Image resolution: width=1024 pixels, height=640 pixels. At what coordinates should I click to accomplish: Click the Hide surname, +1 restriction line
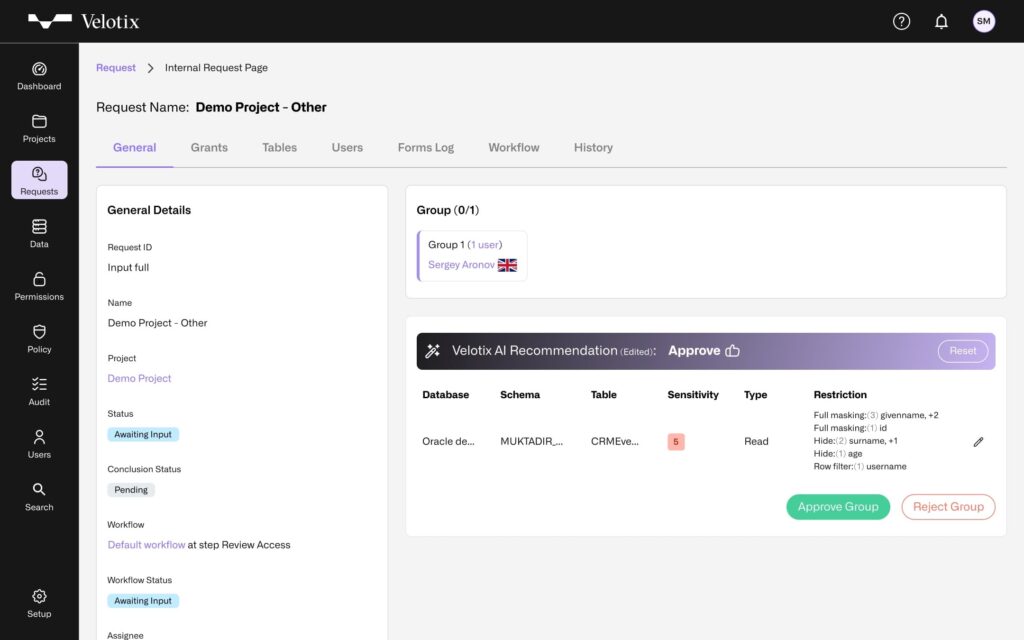(x=856, y=441)
